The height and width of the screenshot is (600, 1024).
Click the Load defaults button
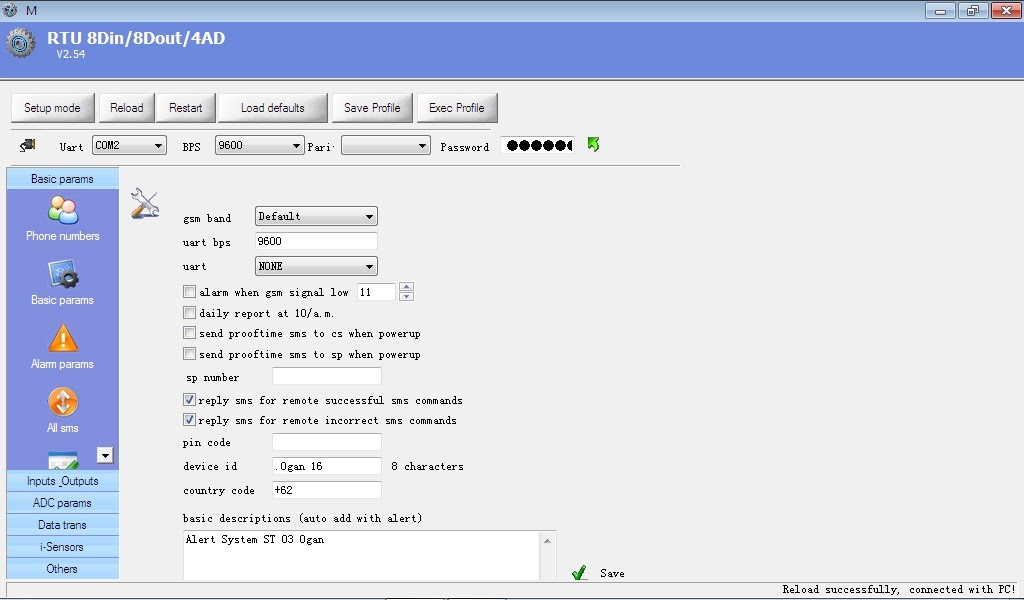(x=272, y=108)
